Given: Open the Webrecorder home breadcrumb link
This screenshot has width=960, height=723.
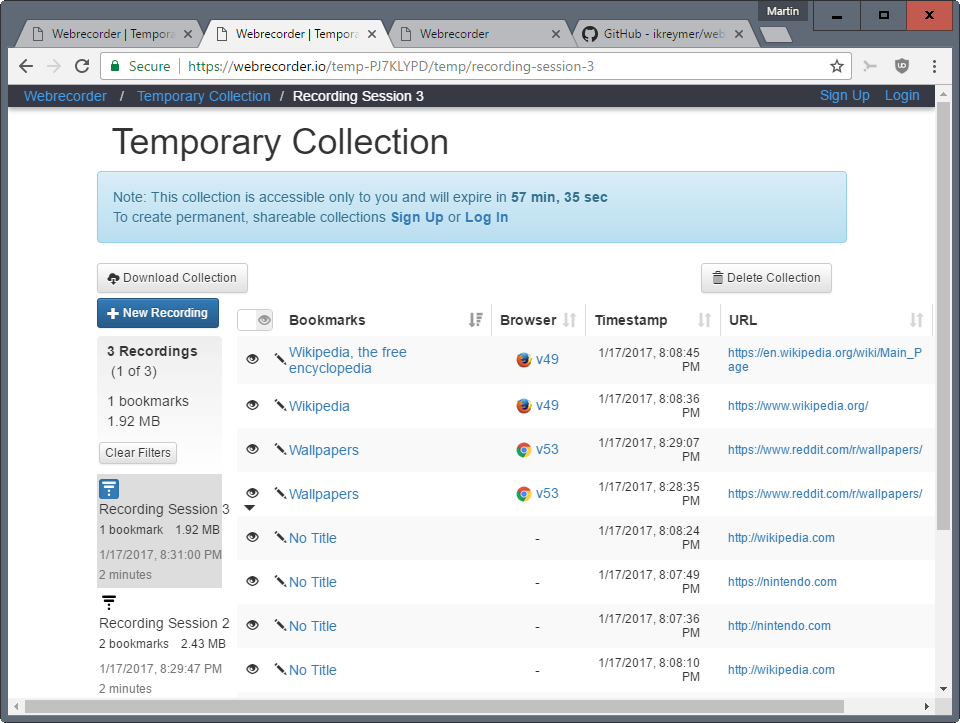Looking at the screenshot, I should tap(66, 96).
